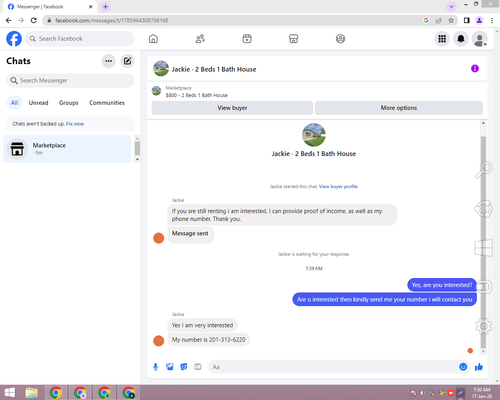
Task: Open the emoji picker in message box
Action: [463, 367]
